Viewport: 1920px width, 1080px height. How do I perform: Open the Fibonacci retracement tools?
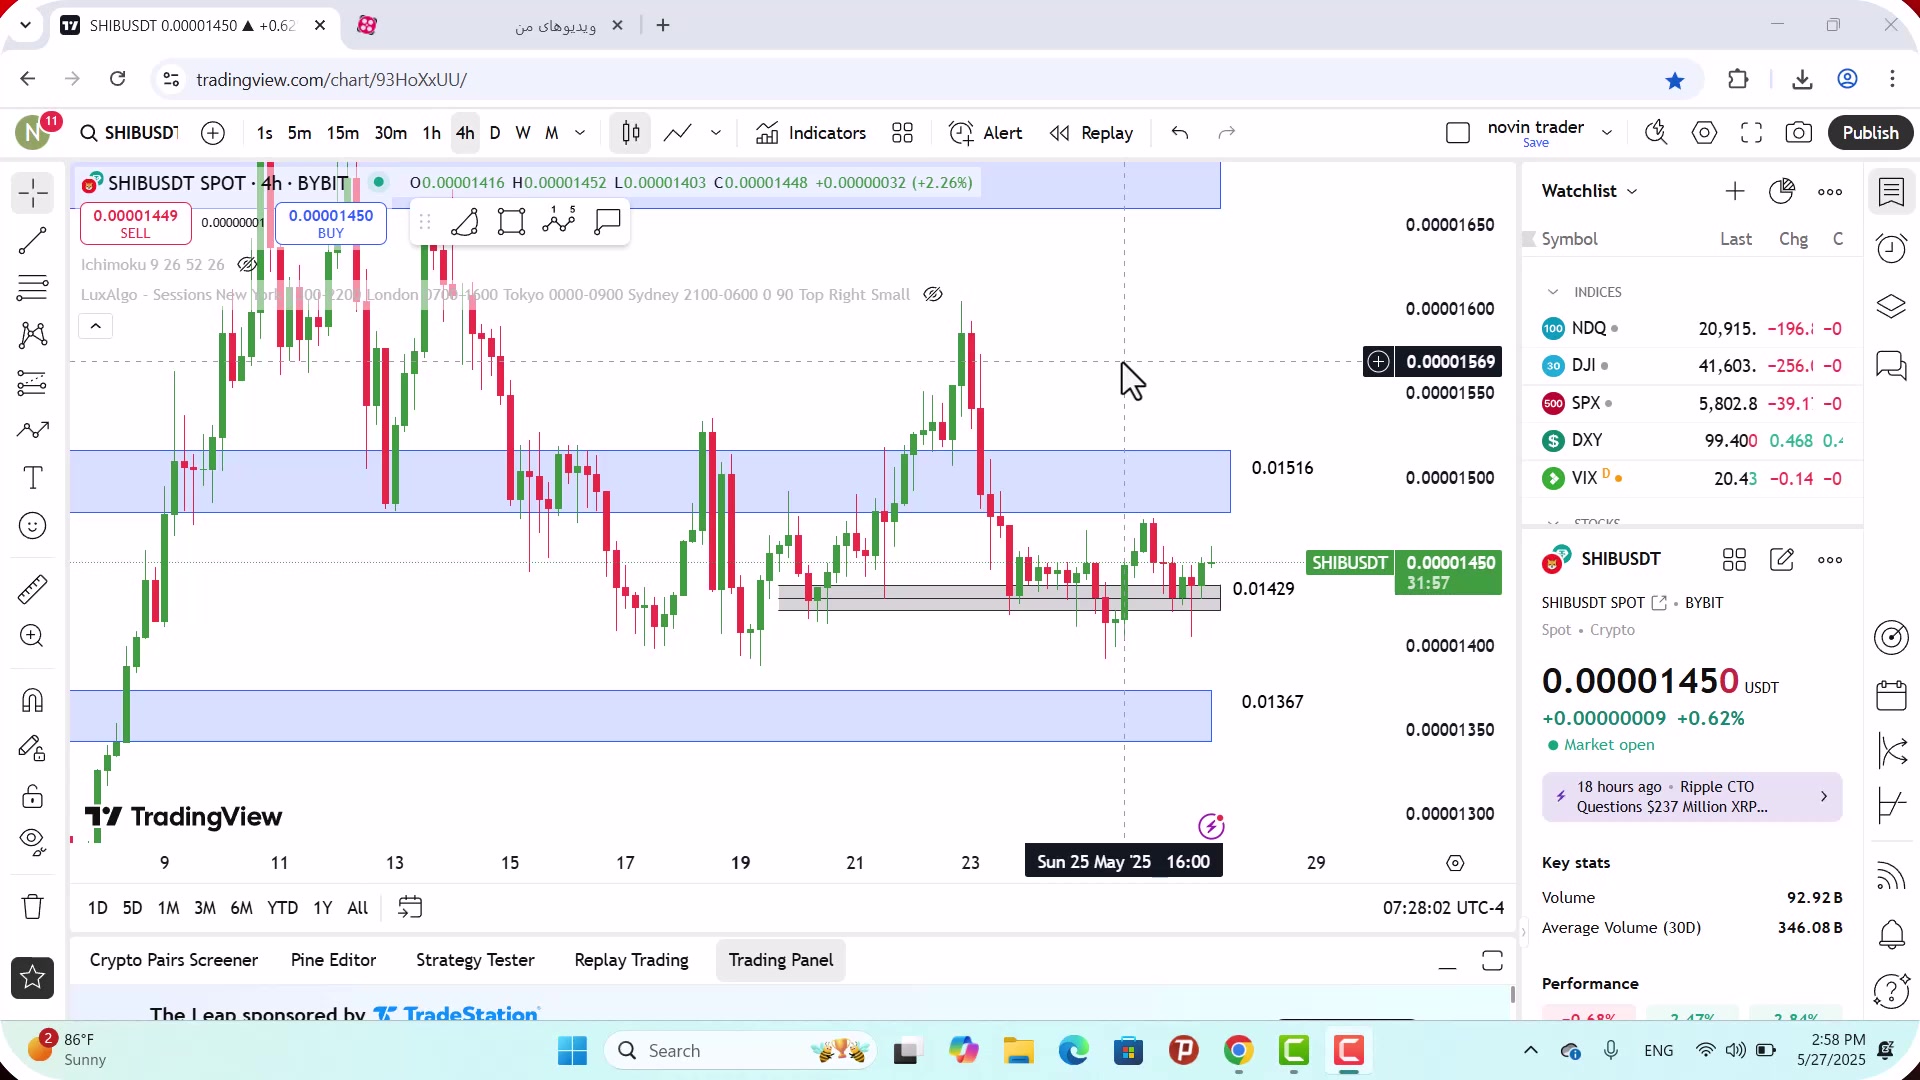pyautogui.click(x=33, y=288)
